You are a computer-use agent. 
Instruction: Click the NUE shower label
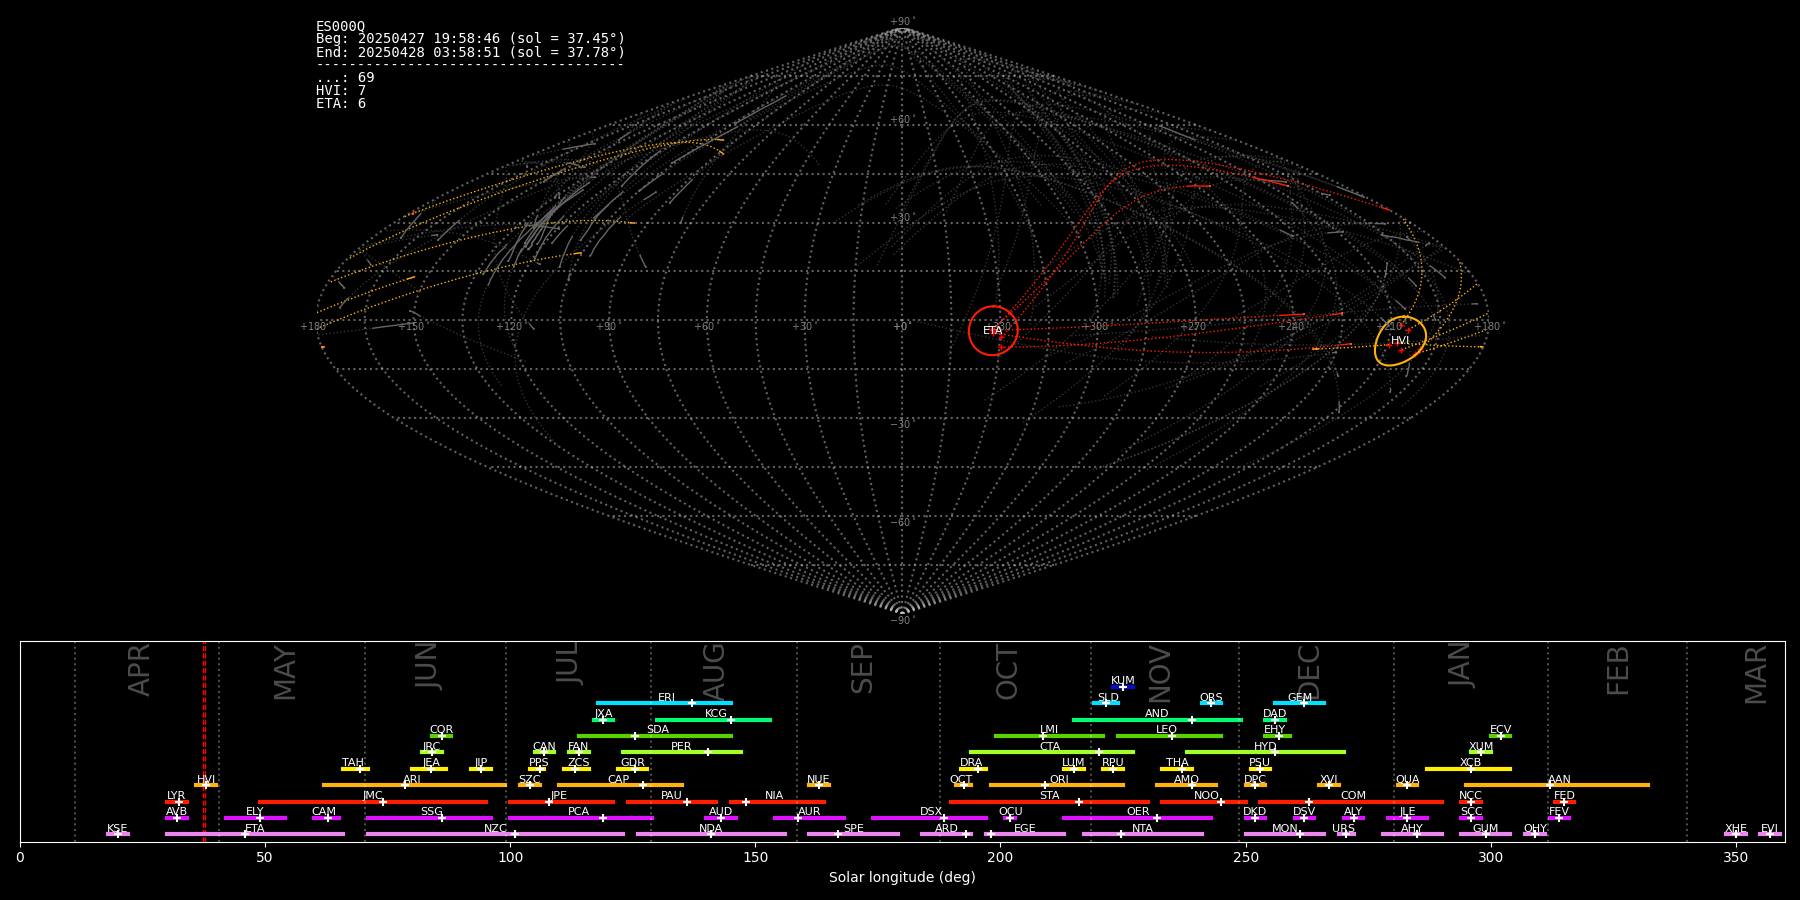818,780
